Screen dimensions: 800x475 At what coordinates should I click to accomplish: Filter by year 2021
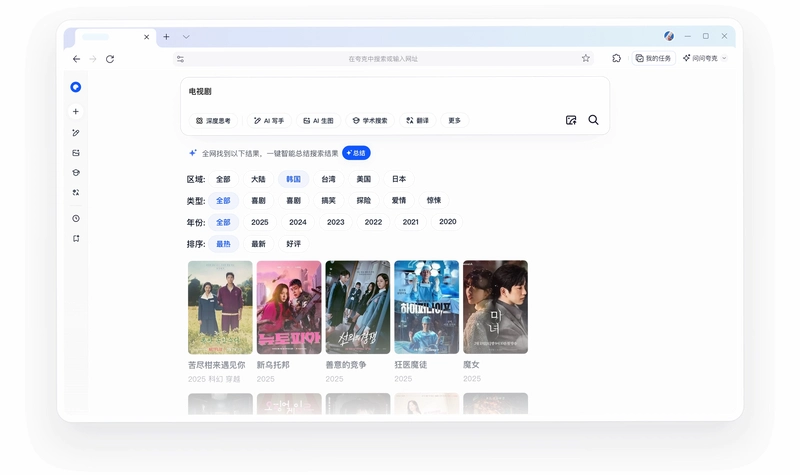(411, 222)
